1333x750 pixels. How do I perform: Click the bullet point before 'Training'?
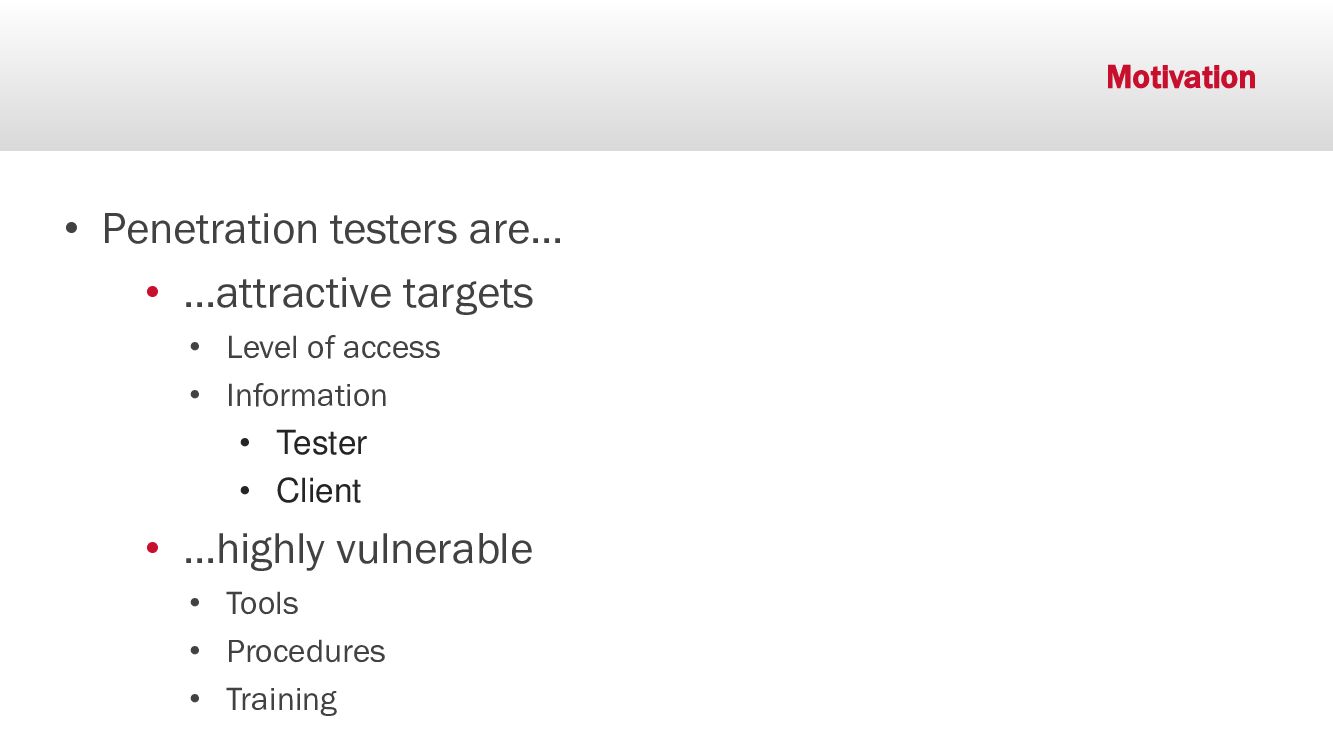195,698
